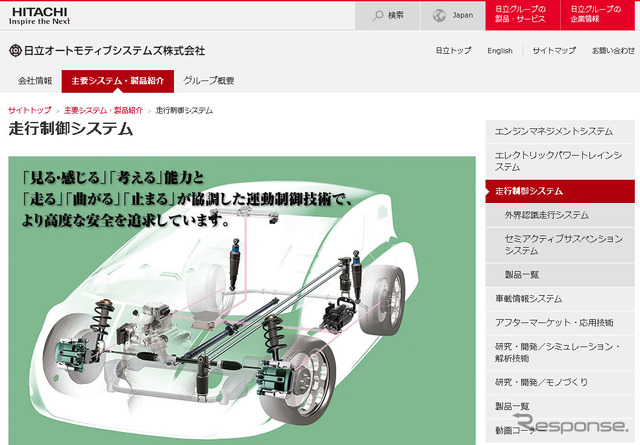Click the globe icon beside Japan
The image size is (640, 445).
click(x=439, y=16)
